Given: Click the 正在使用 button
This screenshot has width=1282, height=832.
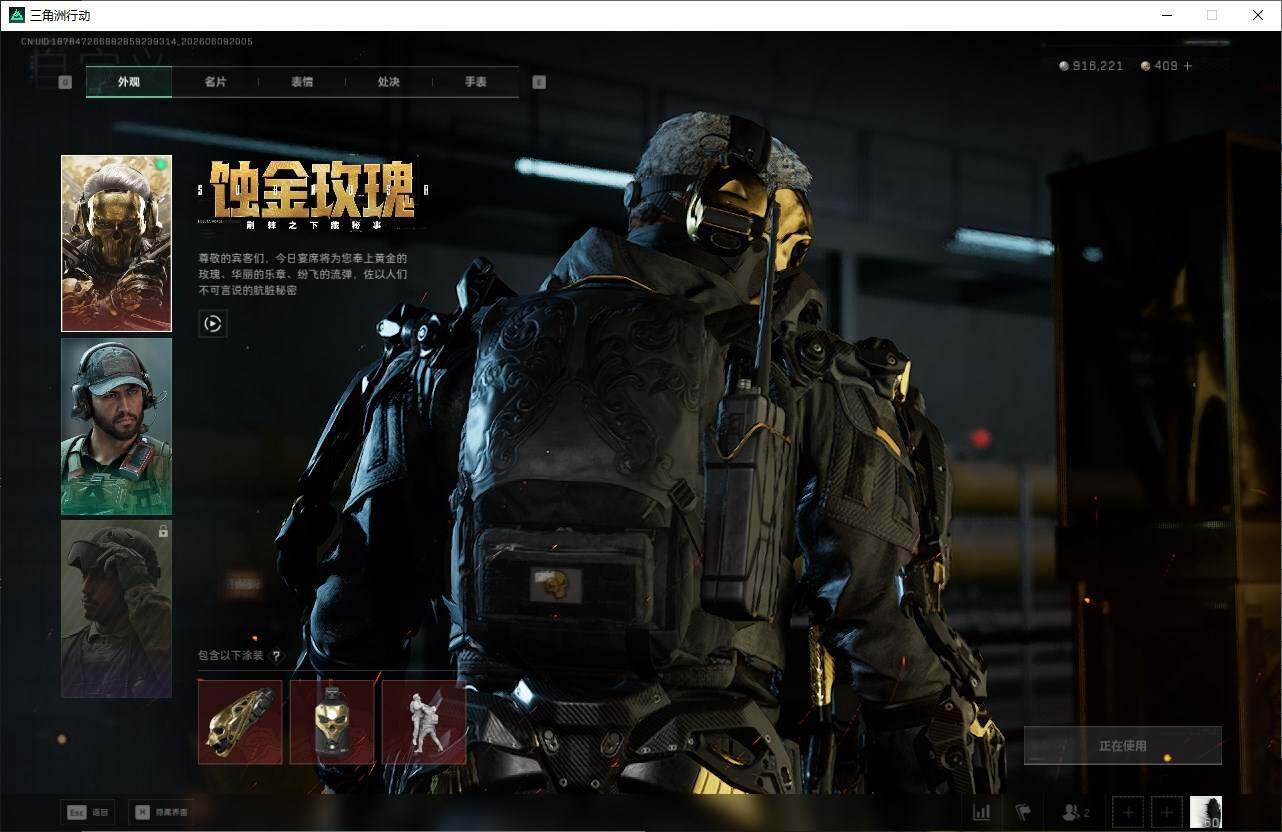Looking at the screenshot, I should [1123, 745].
